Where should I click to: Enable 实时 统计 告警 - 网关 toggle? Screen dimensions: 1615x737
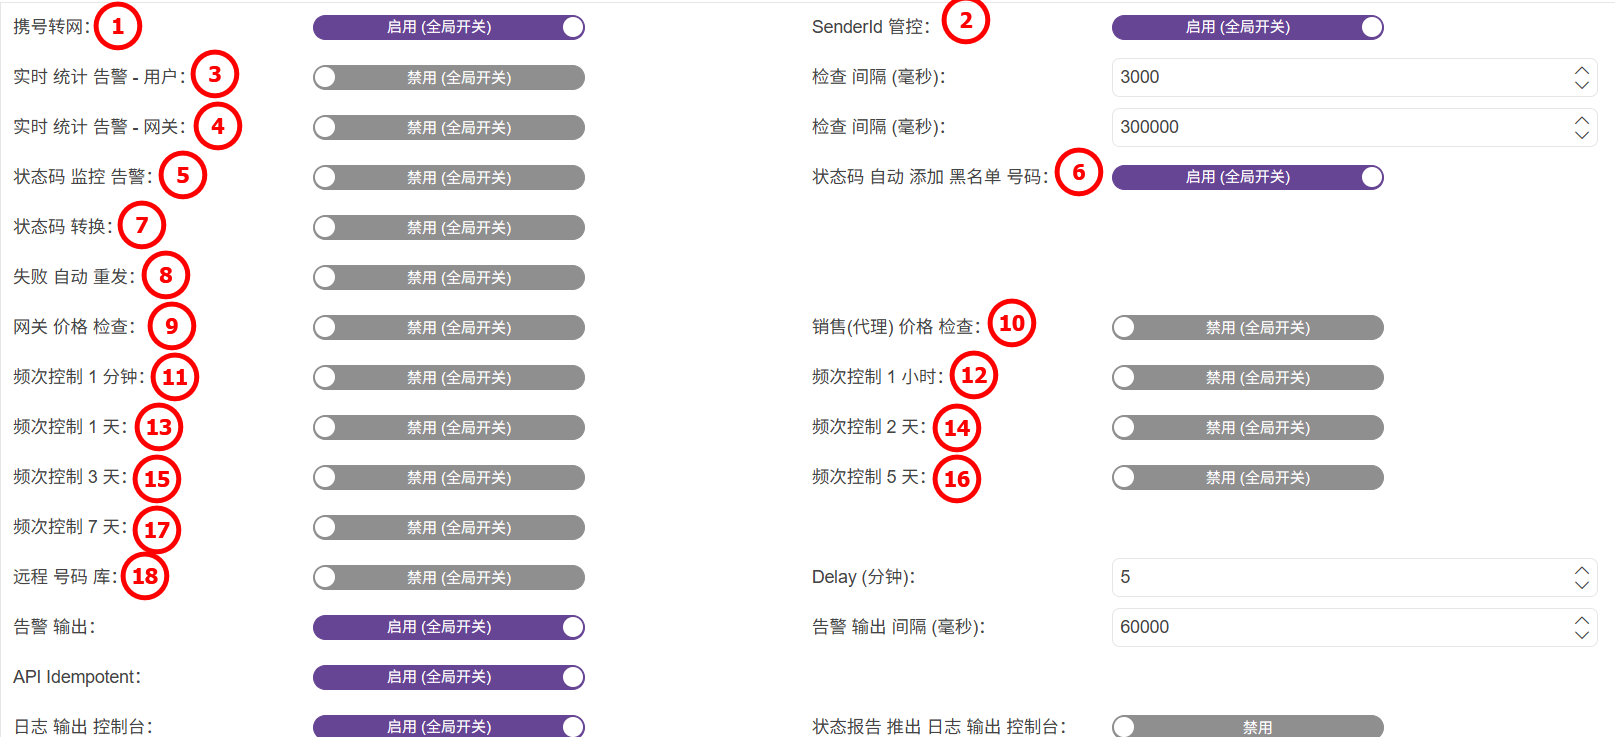click(448, 127)
